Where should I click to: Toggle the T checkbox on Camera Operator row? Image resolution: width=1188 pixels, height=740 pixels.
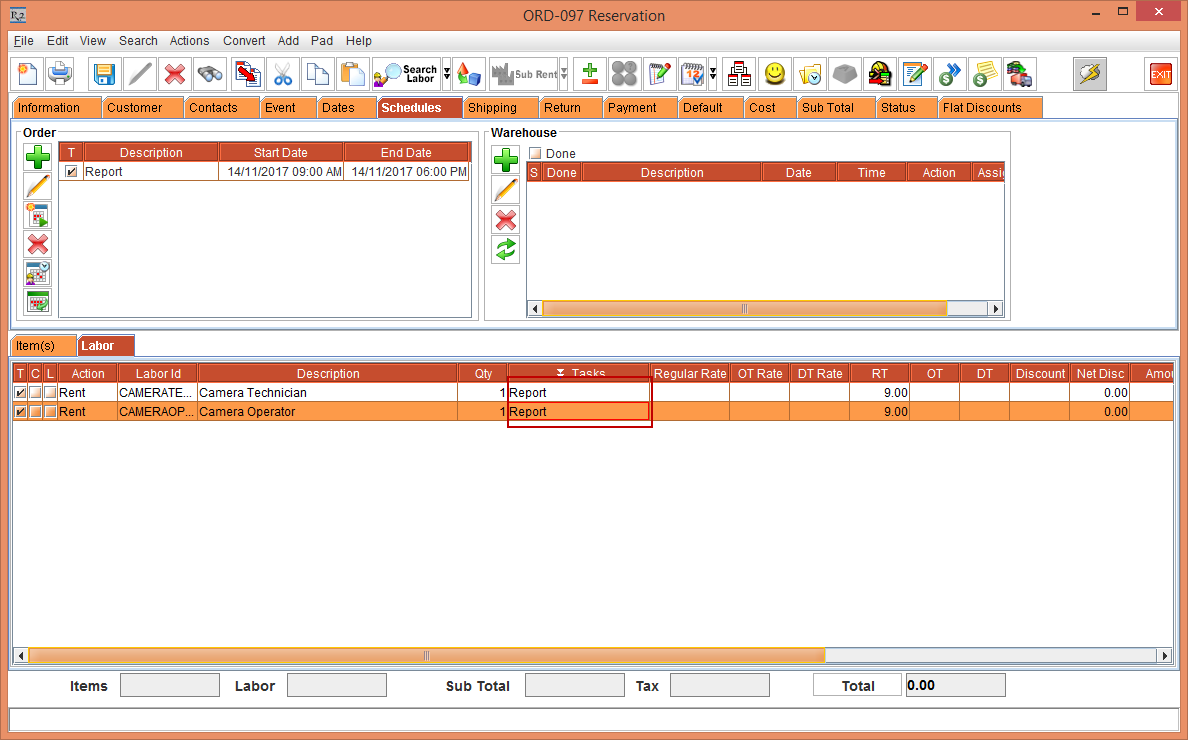coord(20,411)
